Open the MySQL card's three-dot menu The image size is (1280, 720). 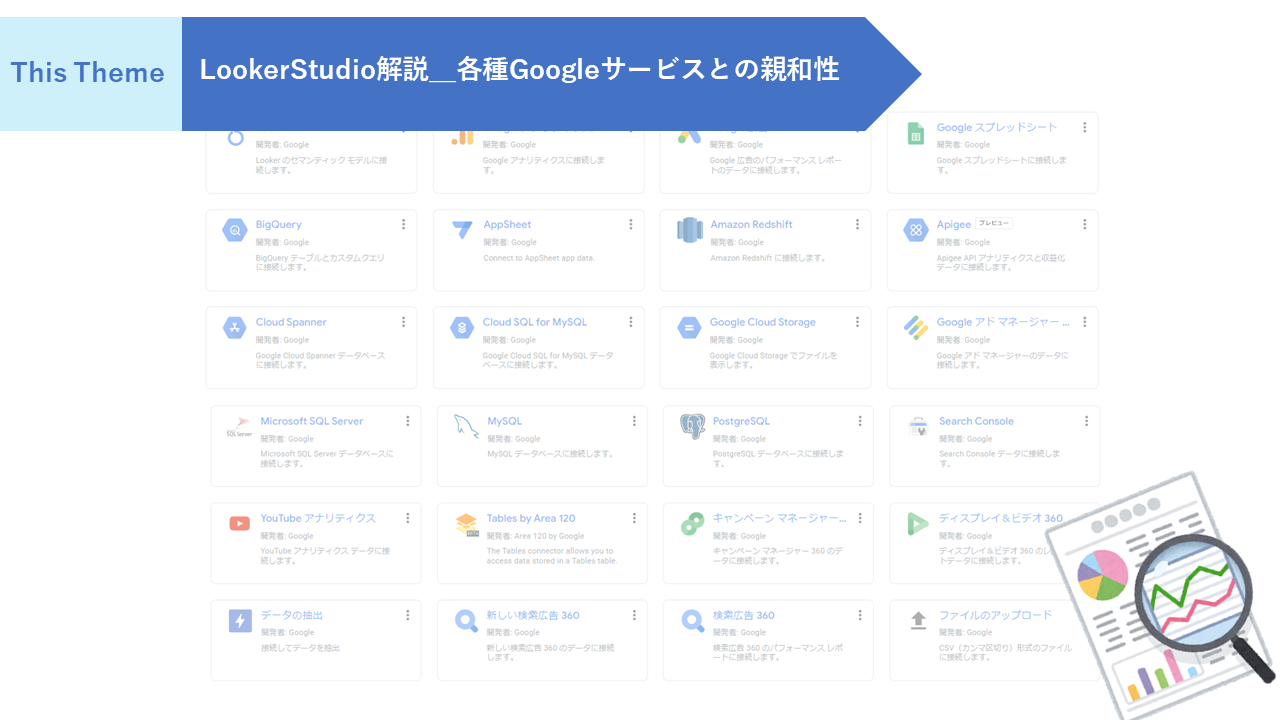pos(634,421)
